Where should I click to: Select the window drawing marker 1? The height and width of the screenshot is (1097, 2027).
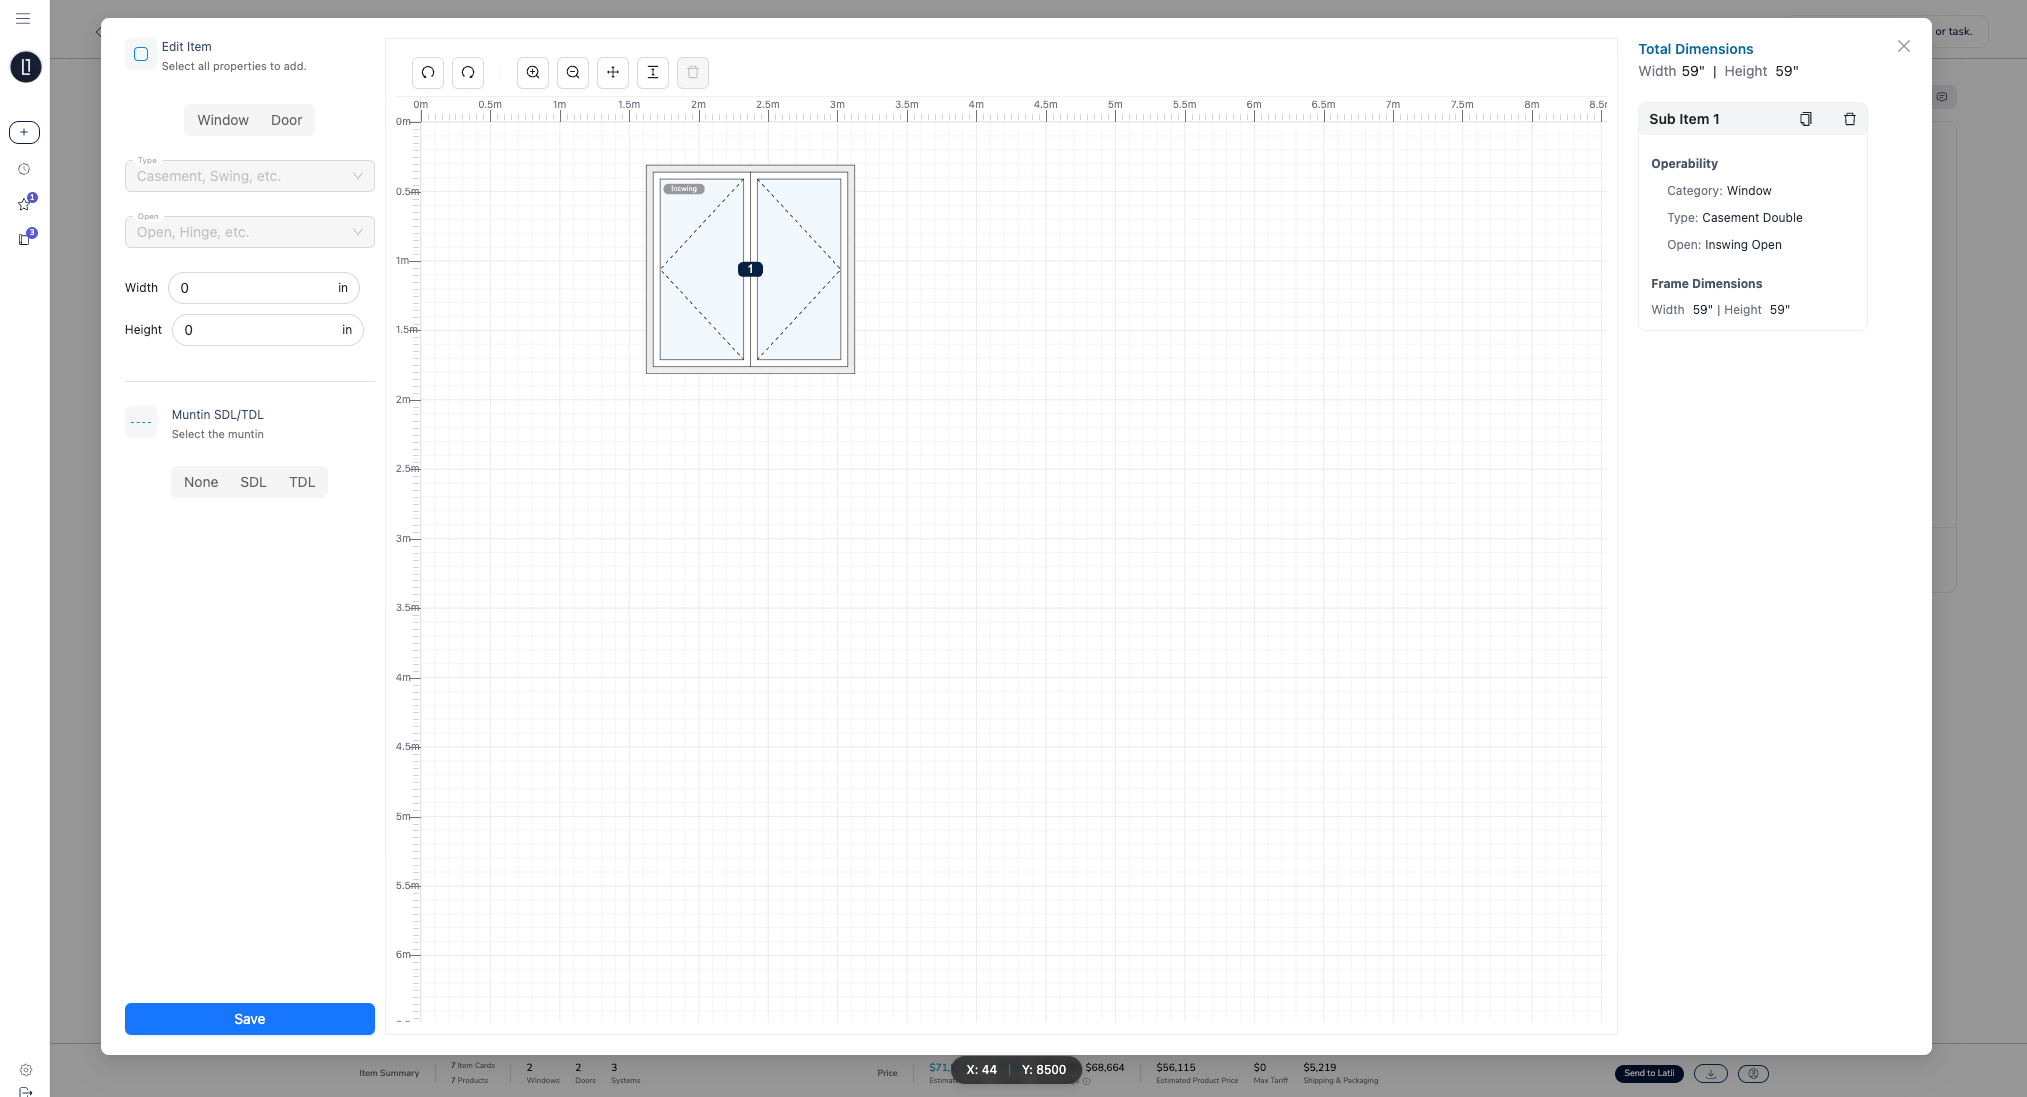point(750,269)
